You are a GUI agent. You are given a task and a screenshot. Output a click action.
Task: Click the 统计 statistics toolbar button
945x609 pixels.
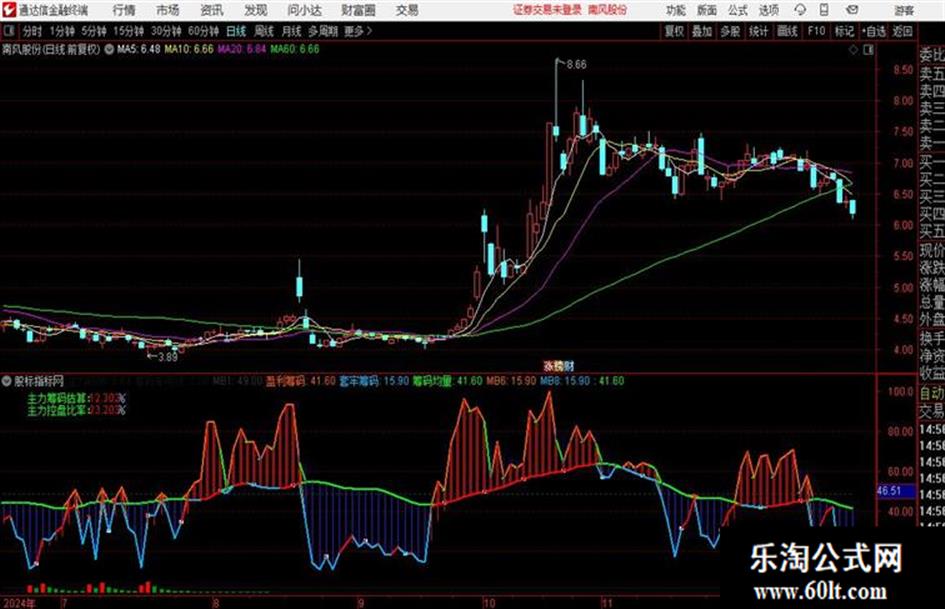coord(759,31)
